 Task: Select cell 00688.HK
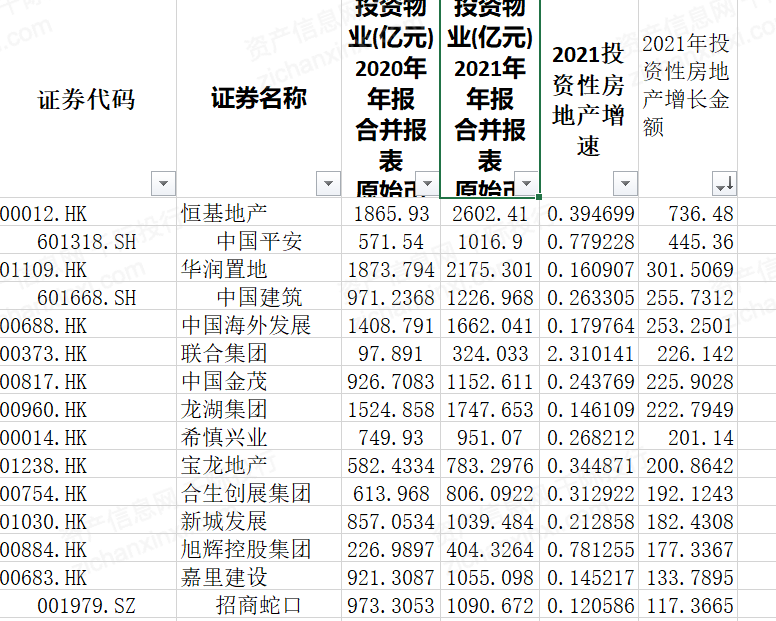tap(88, 326)
